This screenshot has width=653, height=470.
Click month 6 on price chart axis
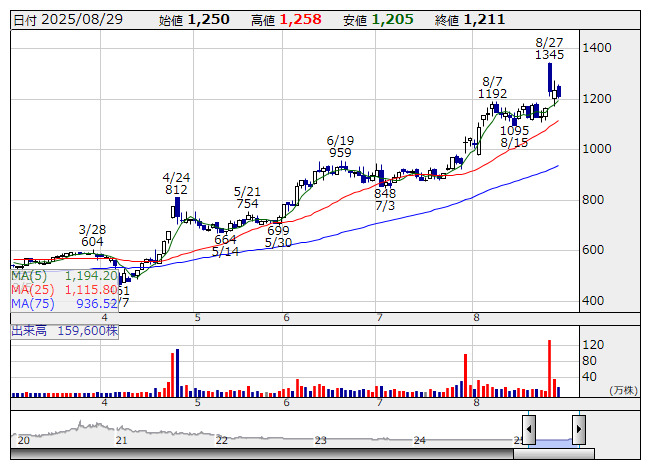coord(286,318)
